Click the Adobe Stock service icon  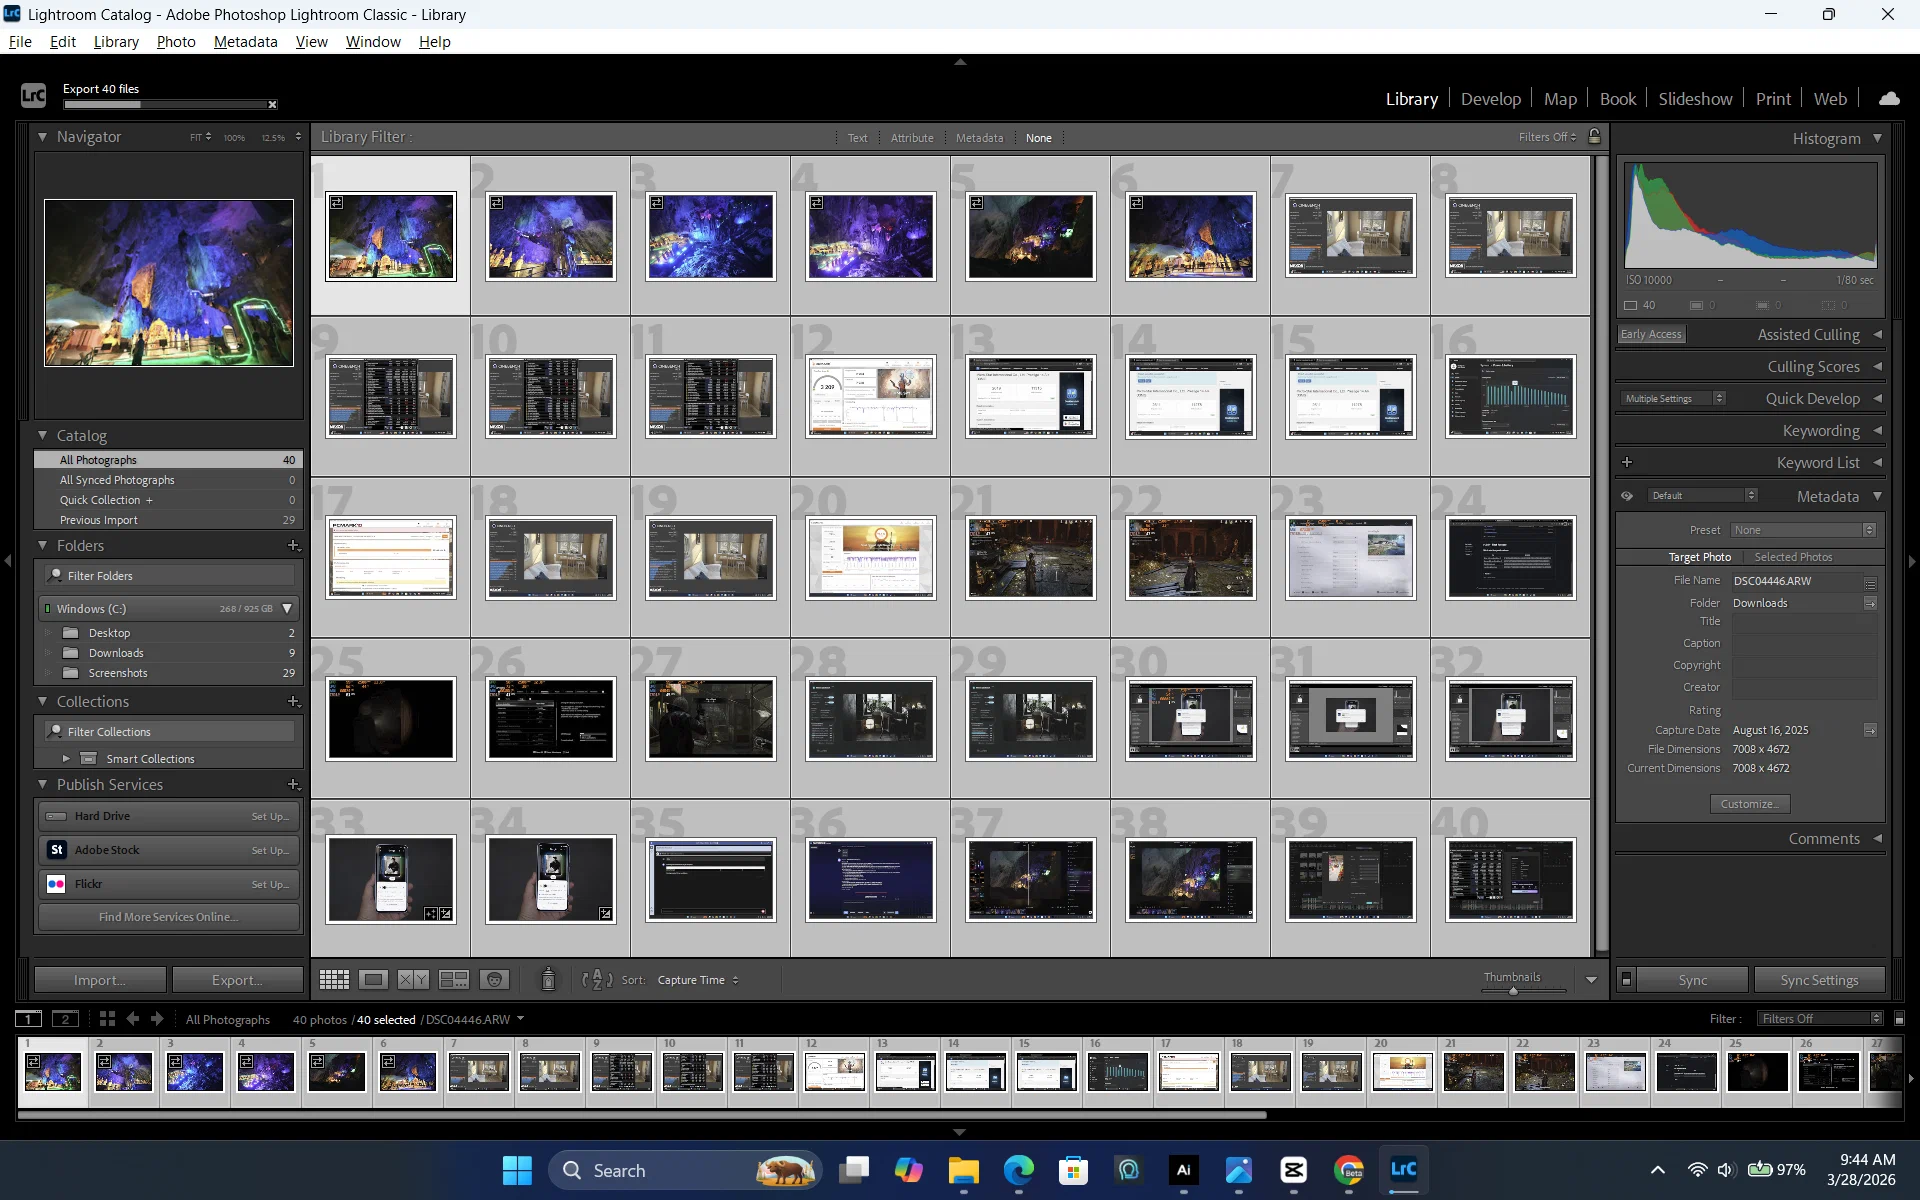coord(56,850)
